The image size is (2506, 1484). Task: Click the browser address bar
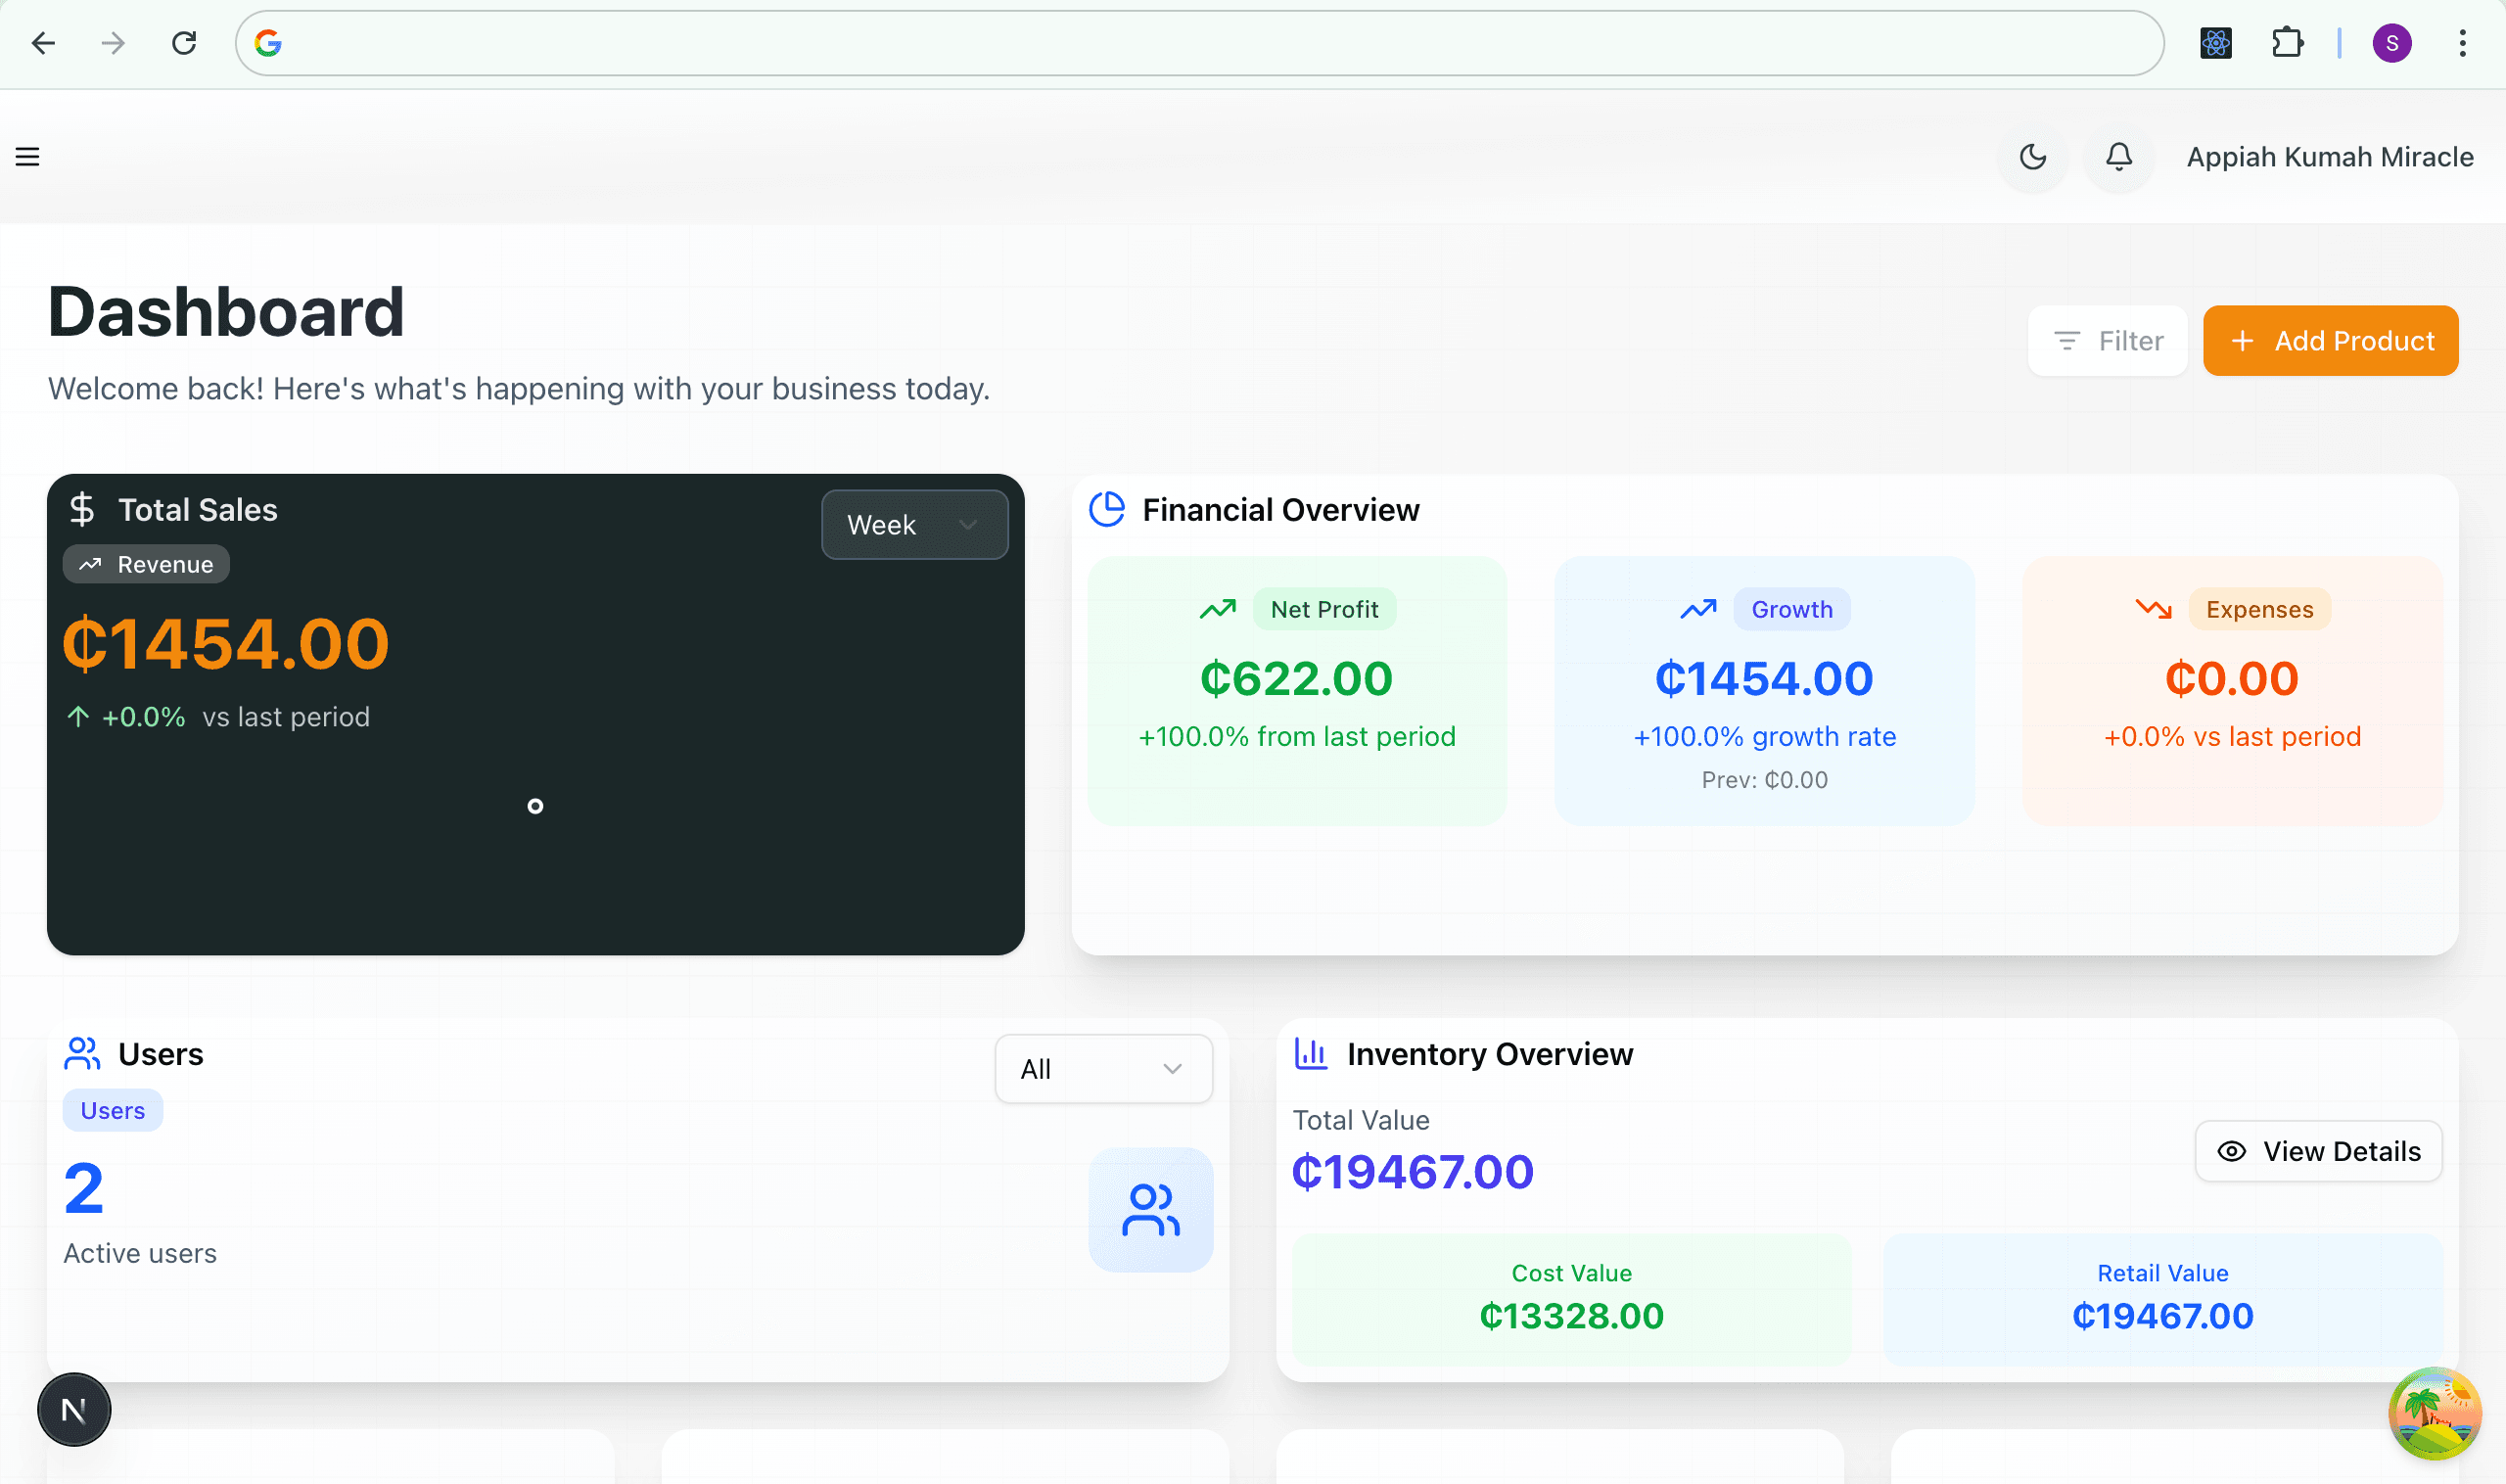click(x=1200, y=43)
